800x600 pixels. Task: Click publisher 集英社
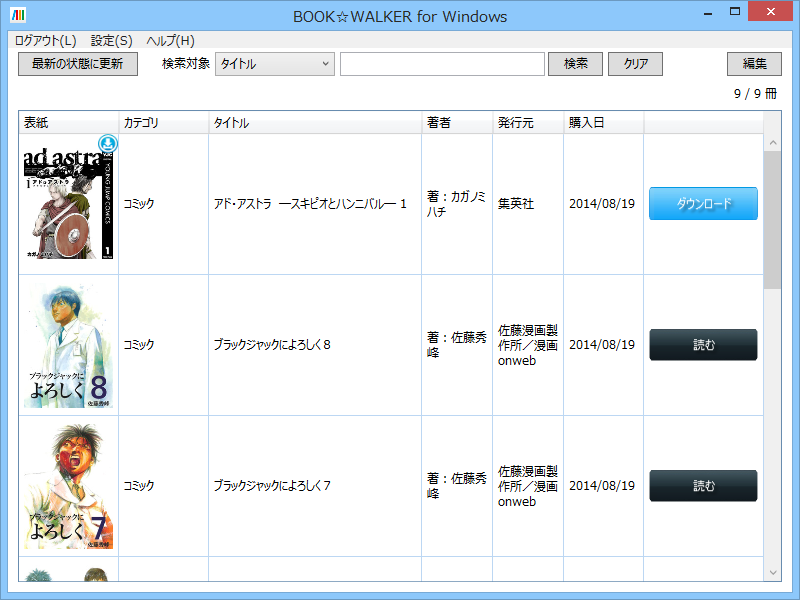516,204
